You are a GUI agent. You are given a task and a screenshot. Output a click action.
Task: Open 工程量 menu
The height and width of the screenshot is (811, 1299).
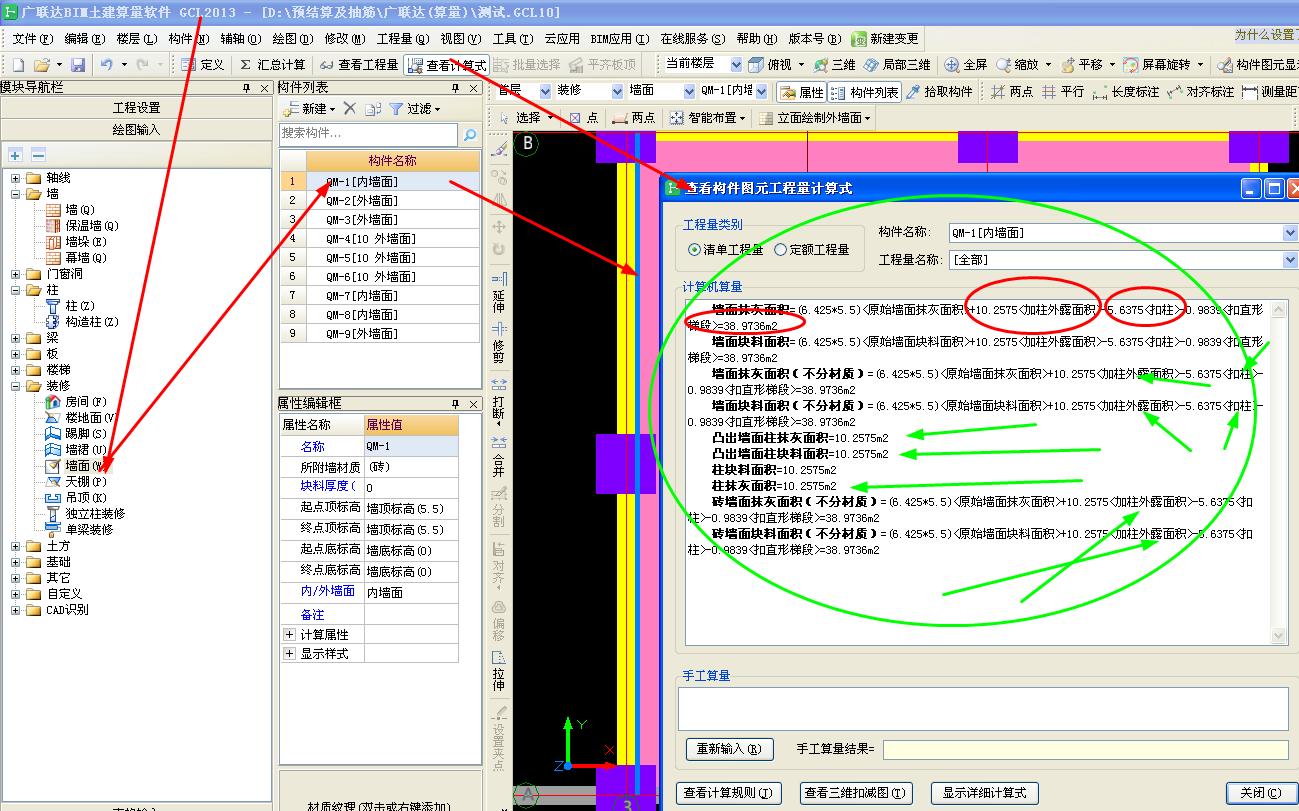pyautogui.click(x=403, y=39)
